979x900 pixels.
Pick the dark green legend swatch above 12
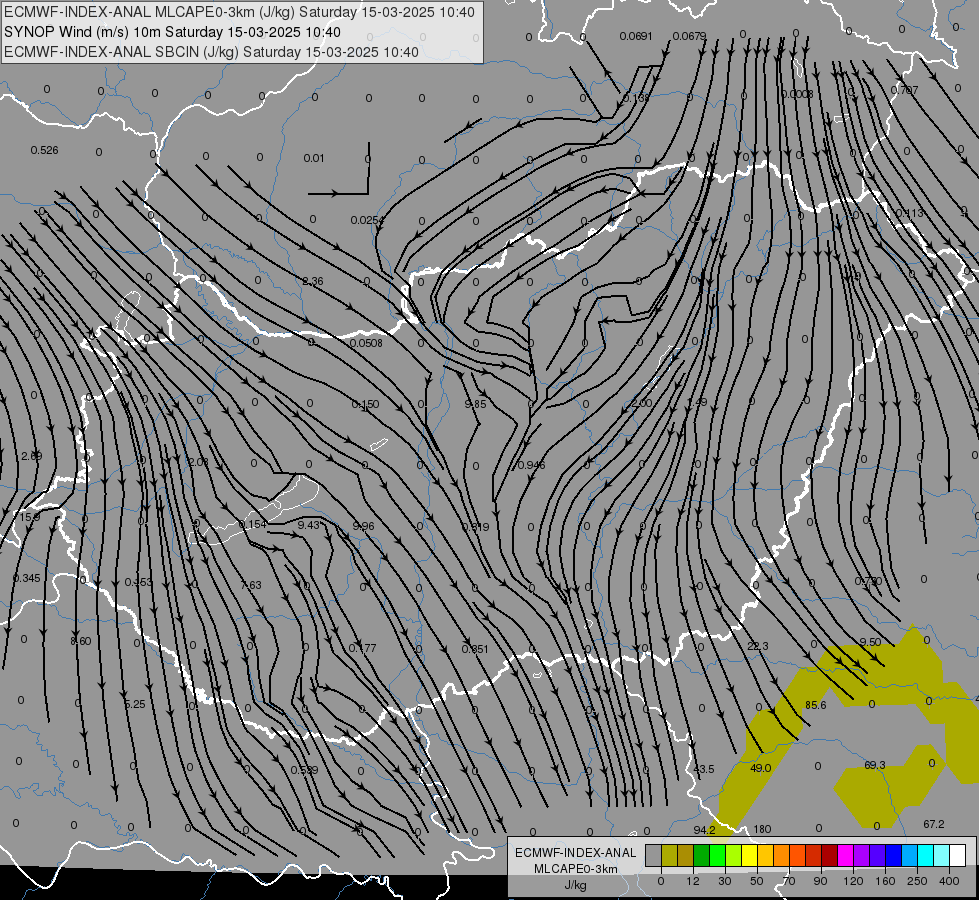click(x=702, y=855)
